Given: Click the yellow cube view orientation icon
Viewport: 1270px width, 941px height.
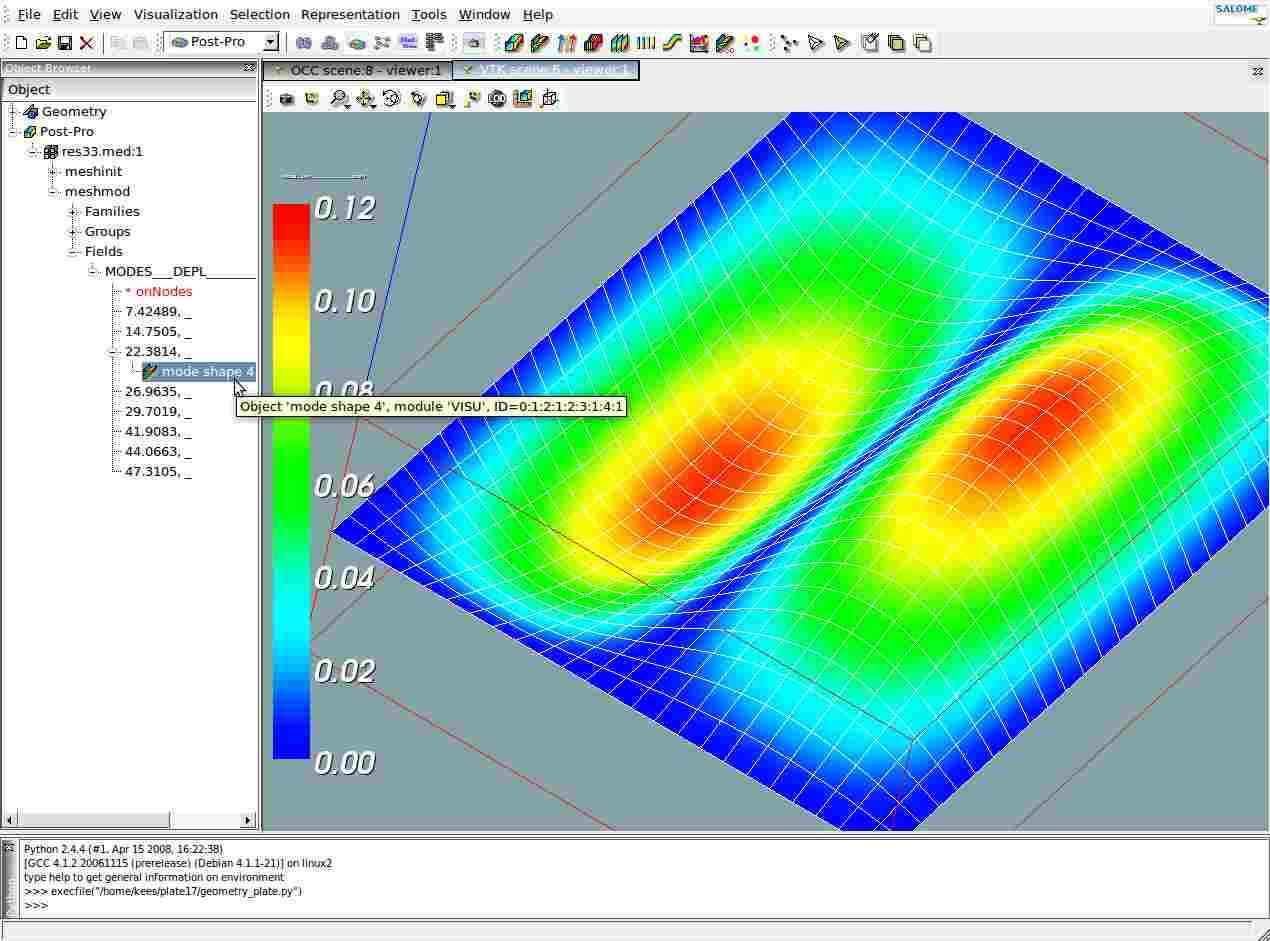Looking at the screenshot, I should pos(444,99).
